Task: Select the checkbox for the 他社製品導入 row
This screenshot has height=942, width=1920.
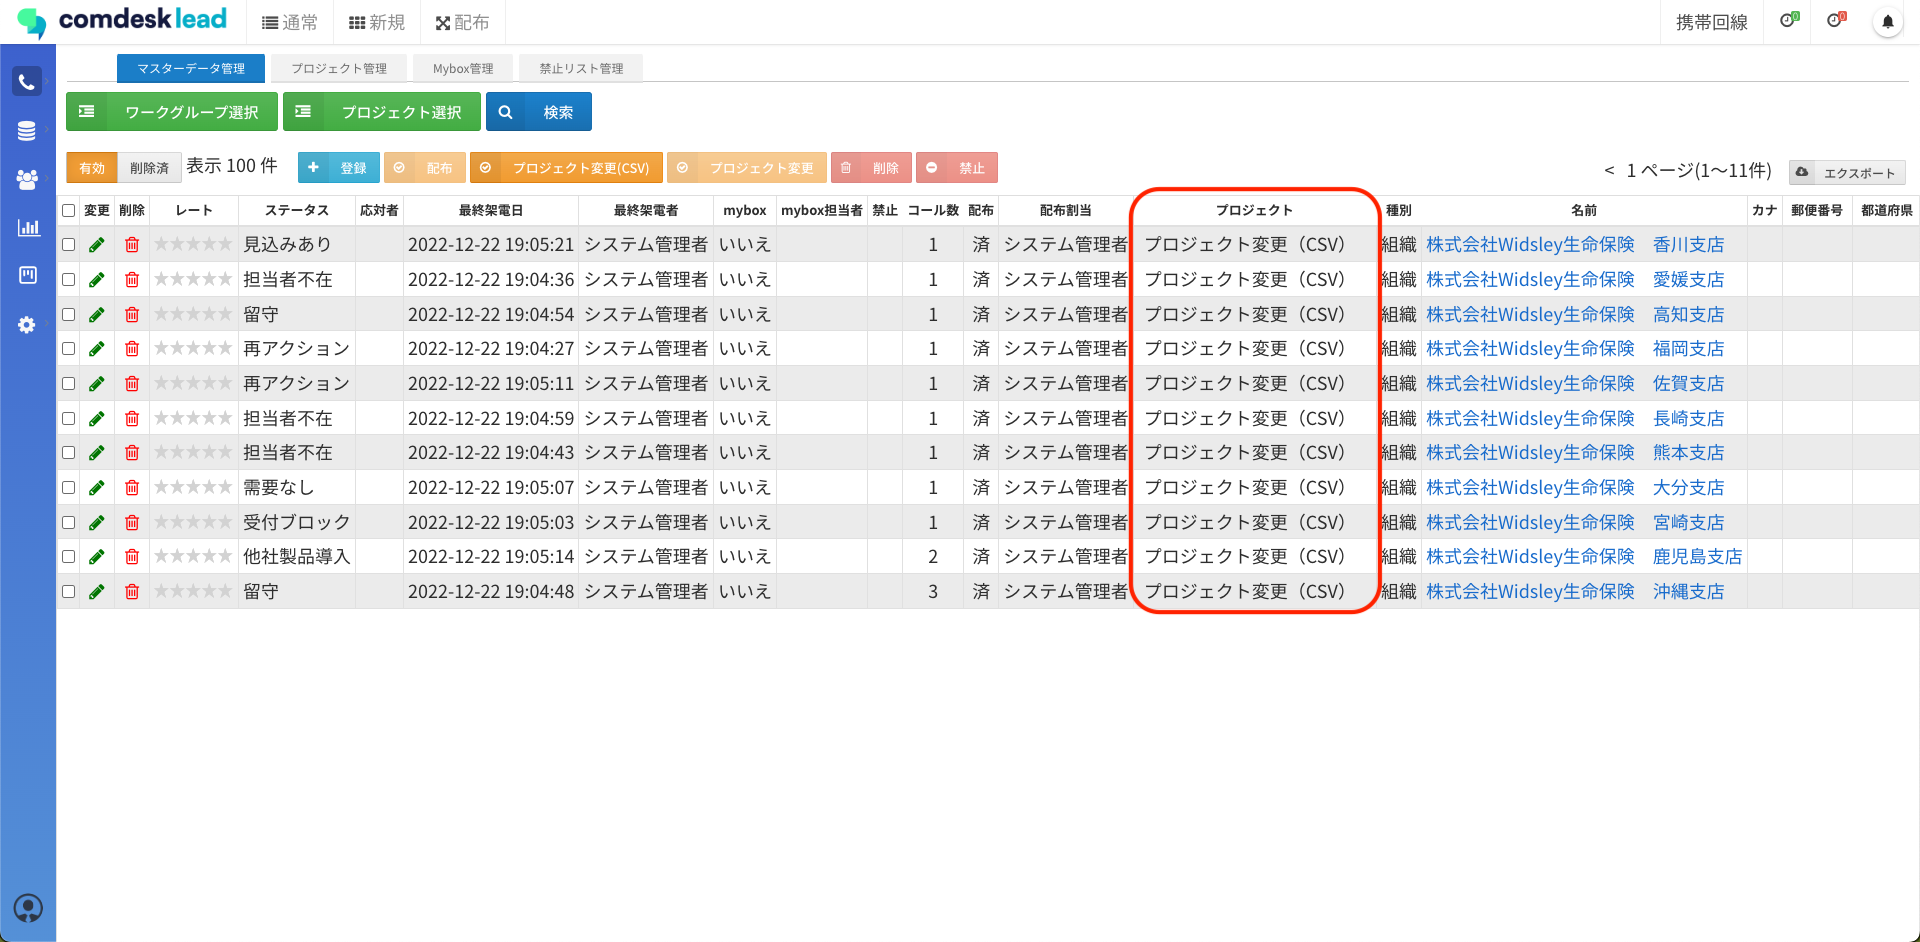Action: click(69, 557)
